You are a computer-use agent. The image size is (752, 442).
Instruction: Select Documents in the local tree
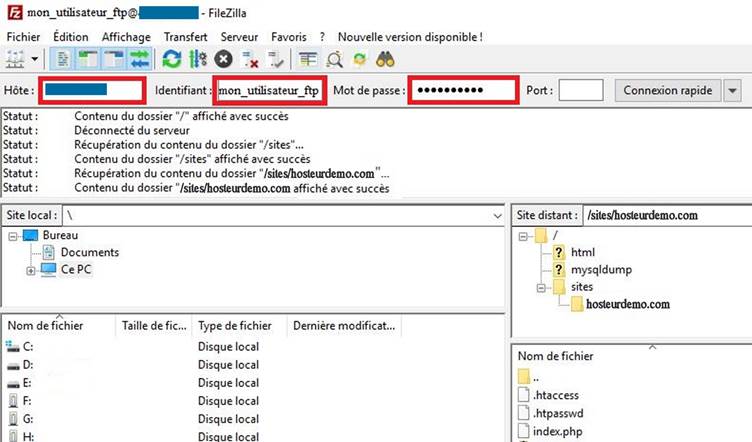[x=90, y=253]
